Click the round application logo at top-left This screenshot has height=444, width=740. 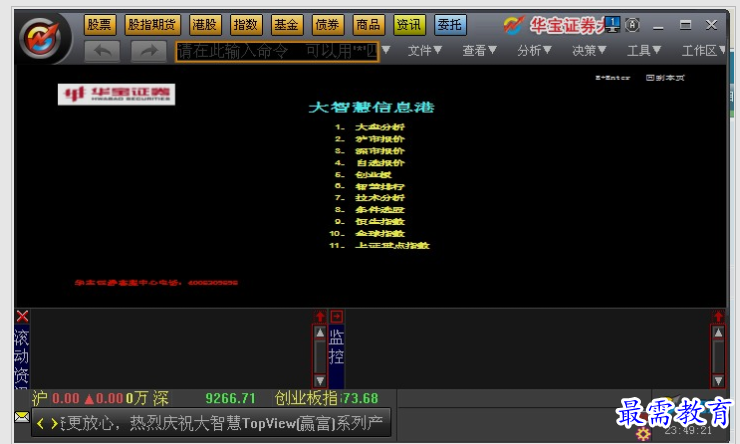[x=42, y=38]
